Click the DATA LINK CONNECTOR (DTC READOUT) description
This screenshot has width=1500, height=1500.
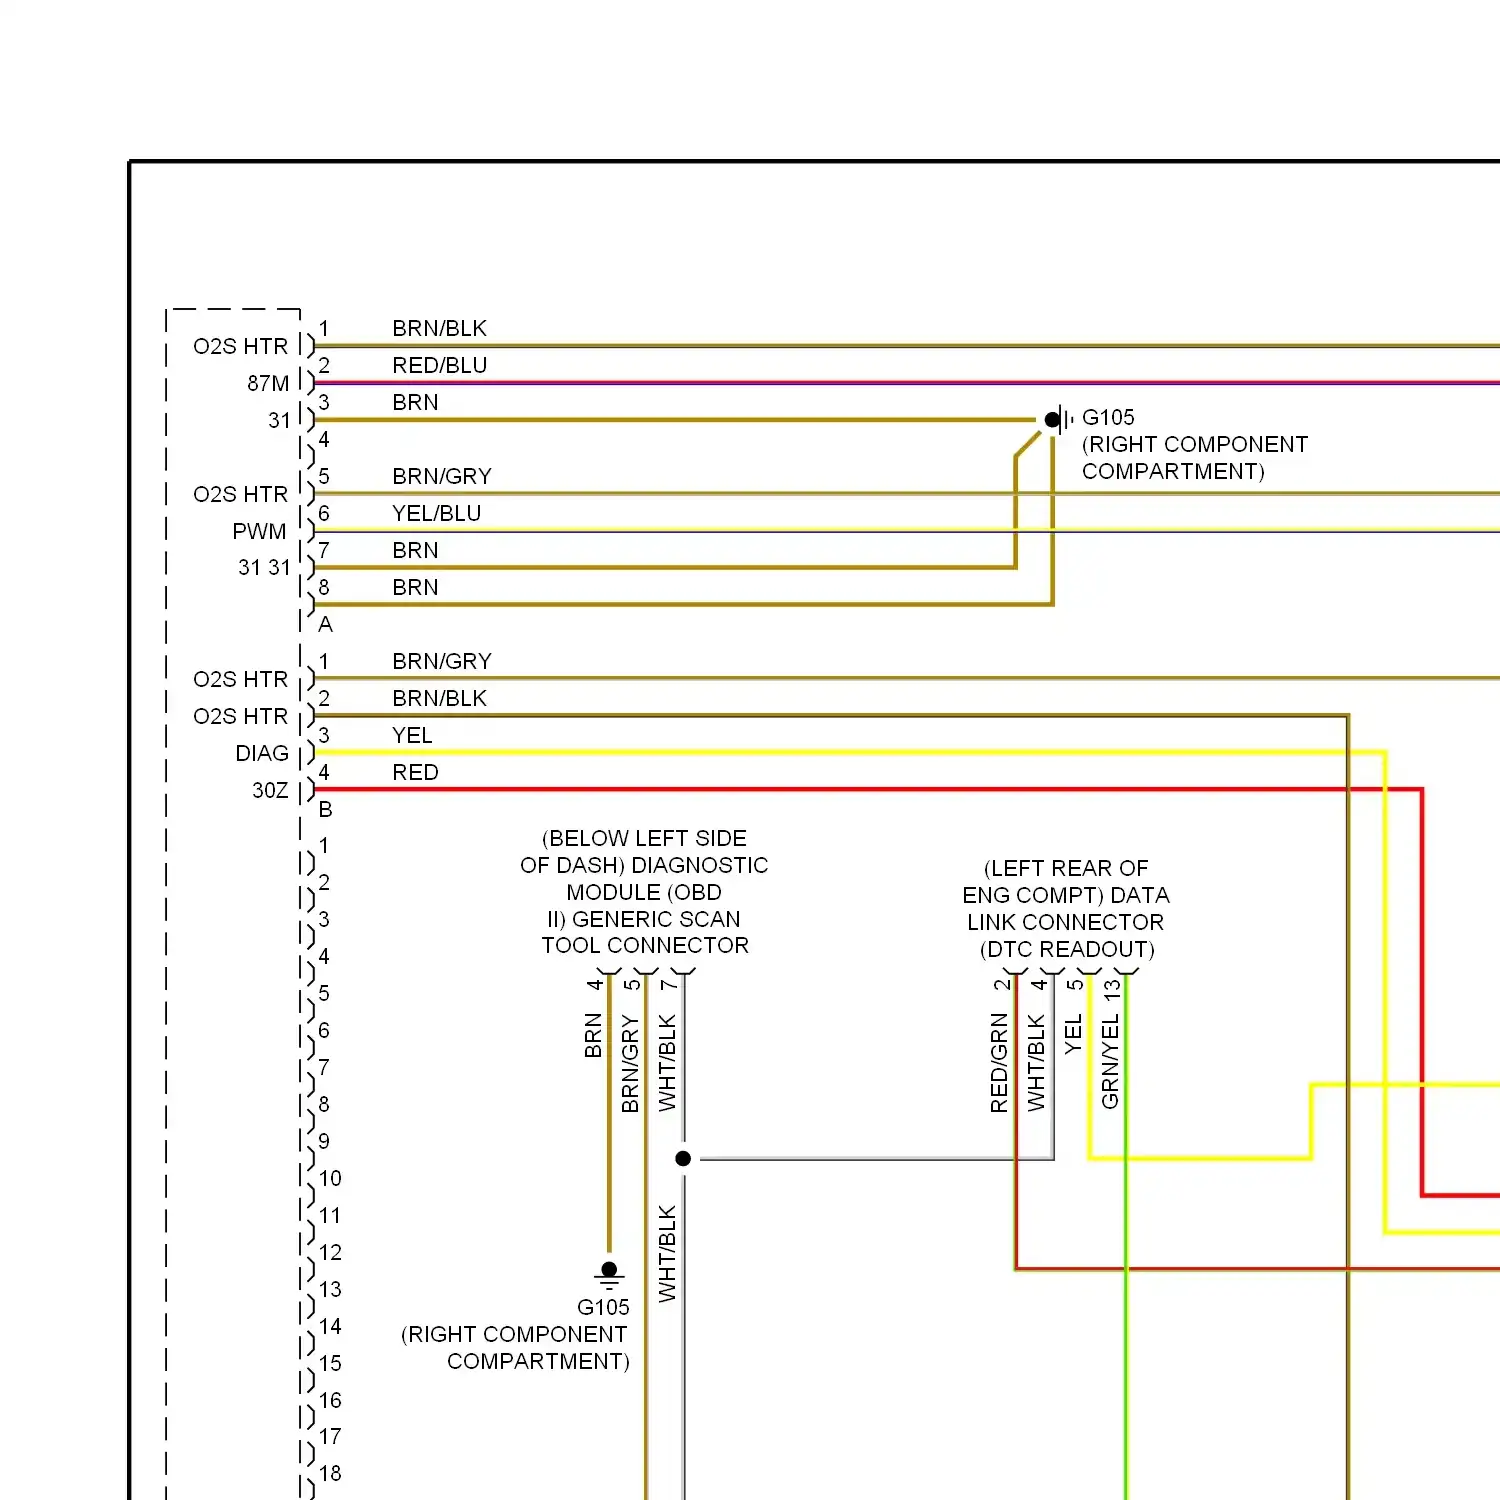tap(1066, 909)
